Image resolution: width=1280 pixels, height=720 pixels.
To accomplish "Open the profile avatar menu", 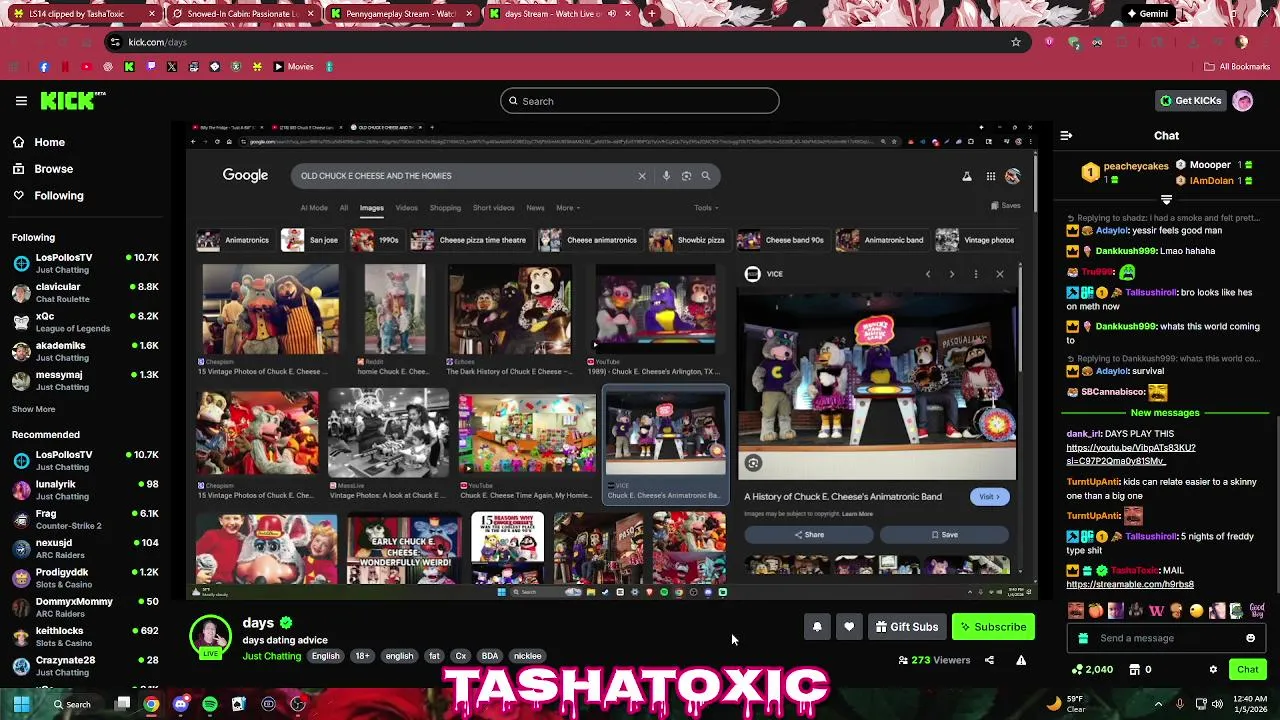I will pos(1243,101).
